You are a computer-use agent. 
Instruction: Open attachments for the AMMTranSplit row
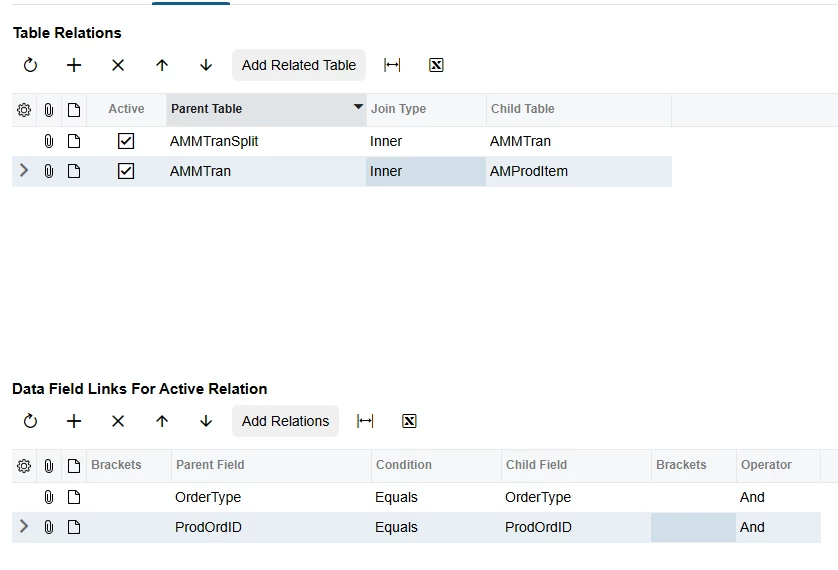49,141
